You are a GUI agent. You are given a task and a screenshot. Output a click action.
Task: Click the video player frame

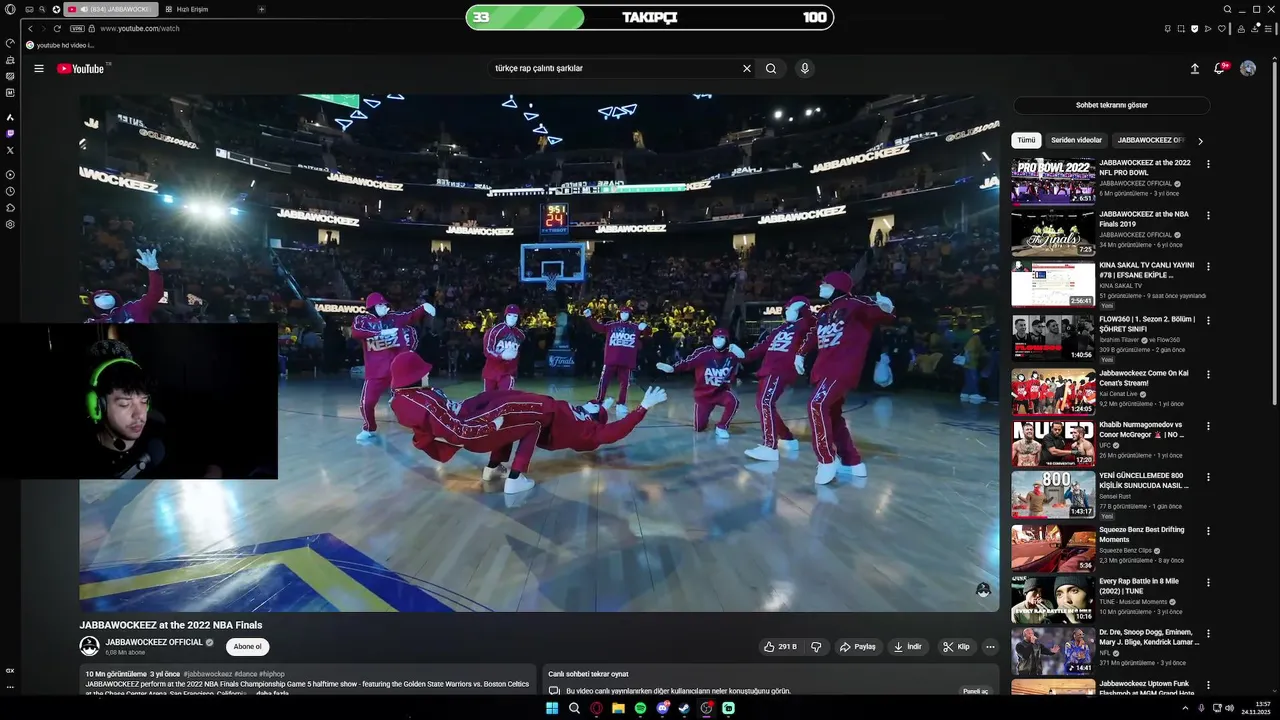tap(539, 352)
